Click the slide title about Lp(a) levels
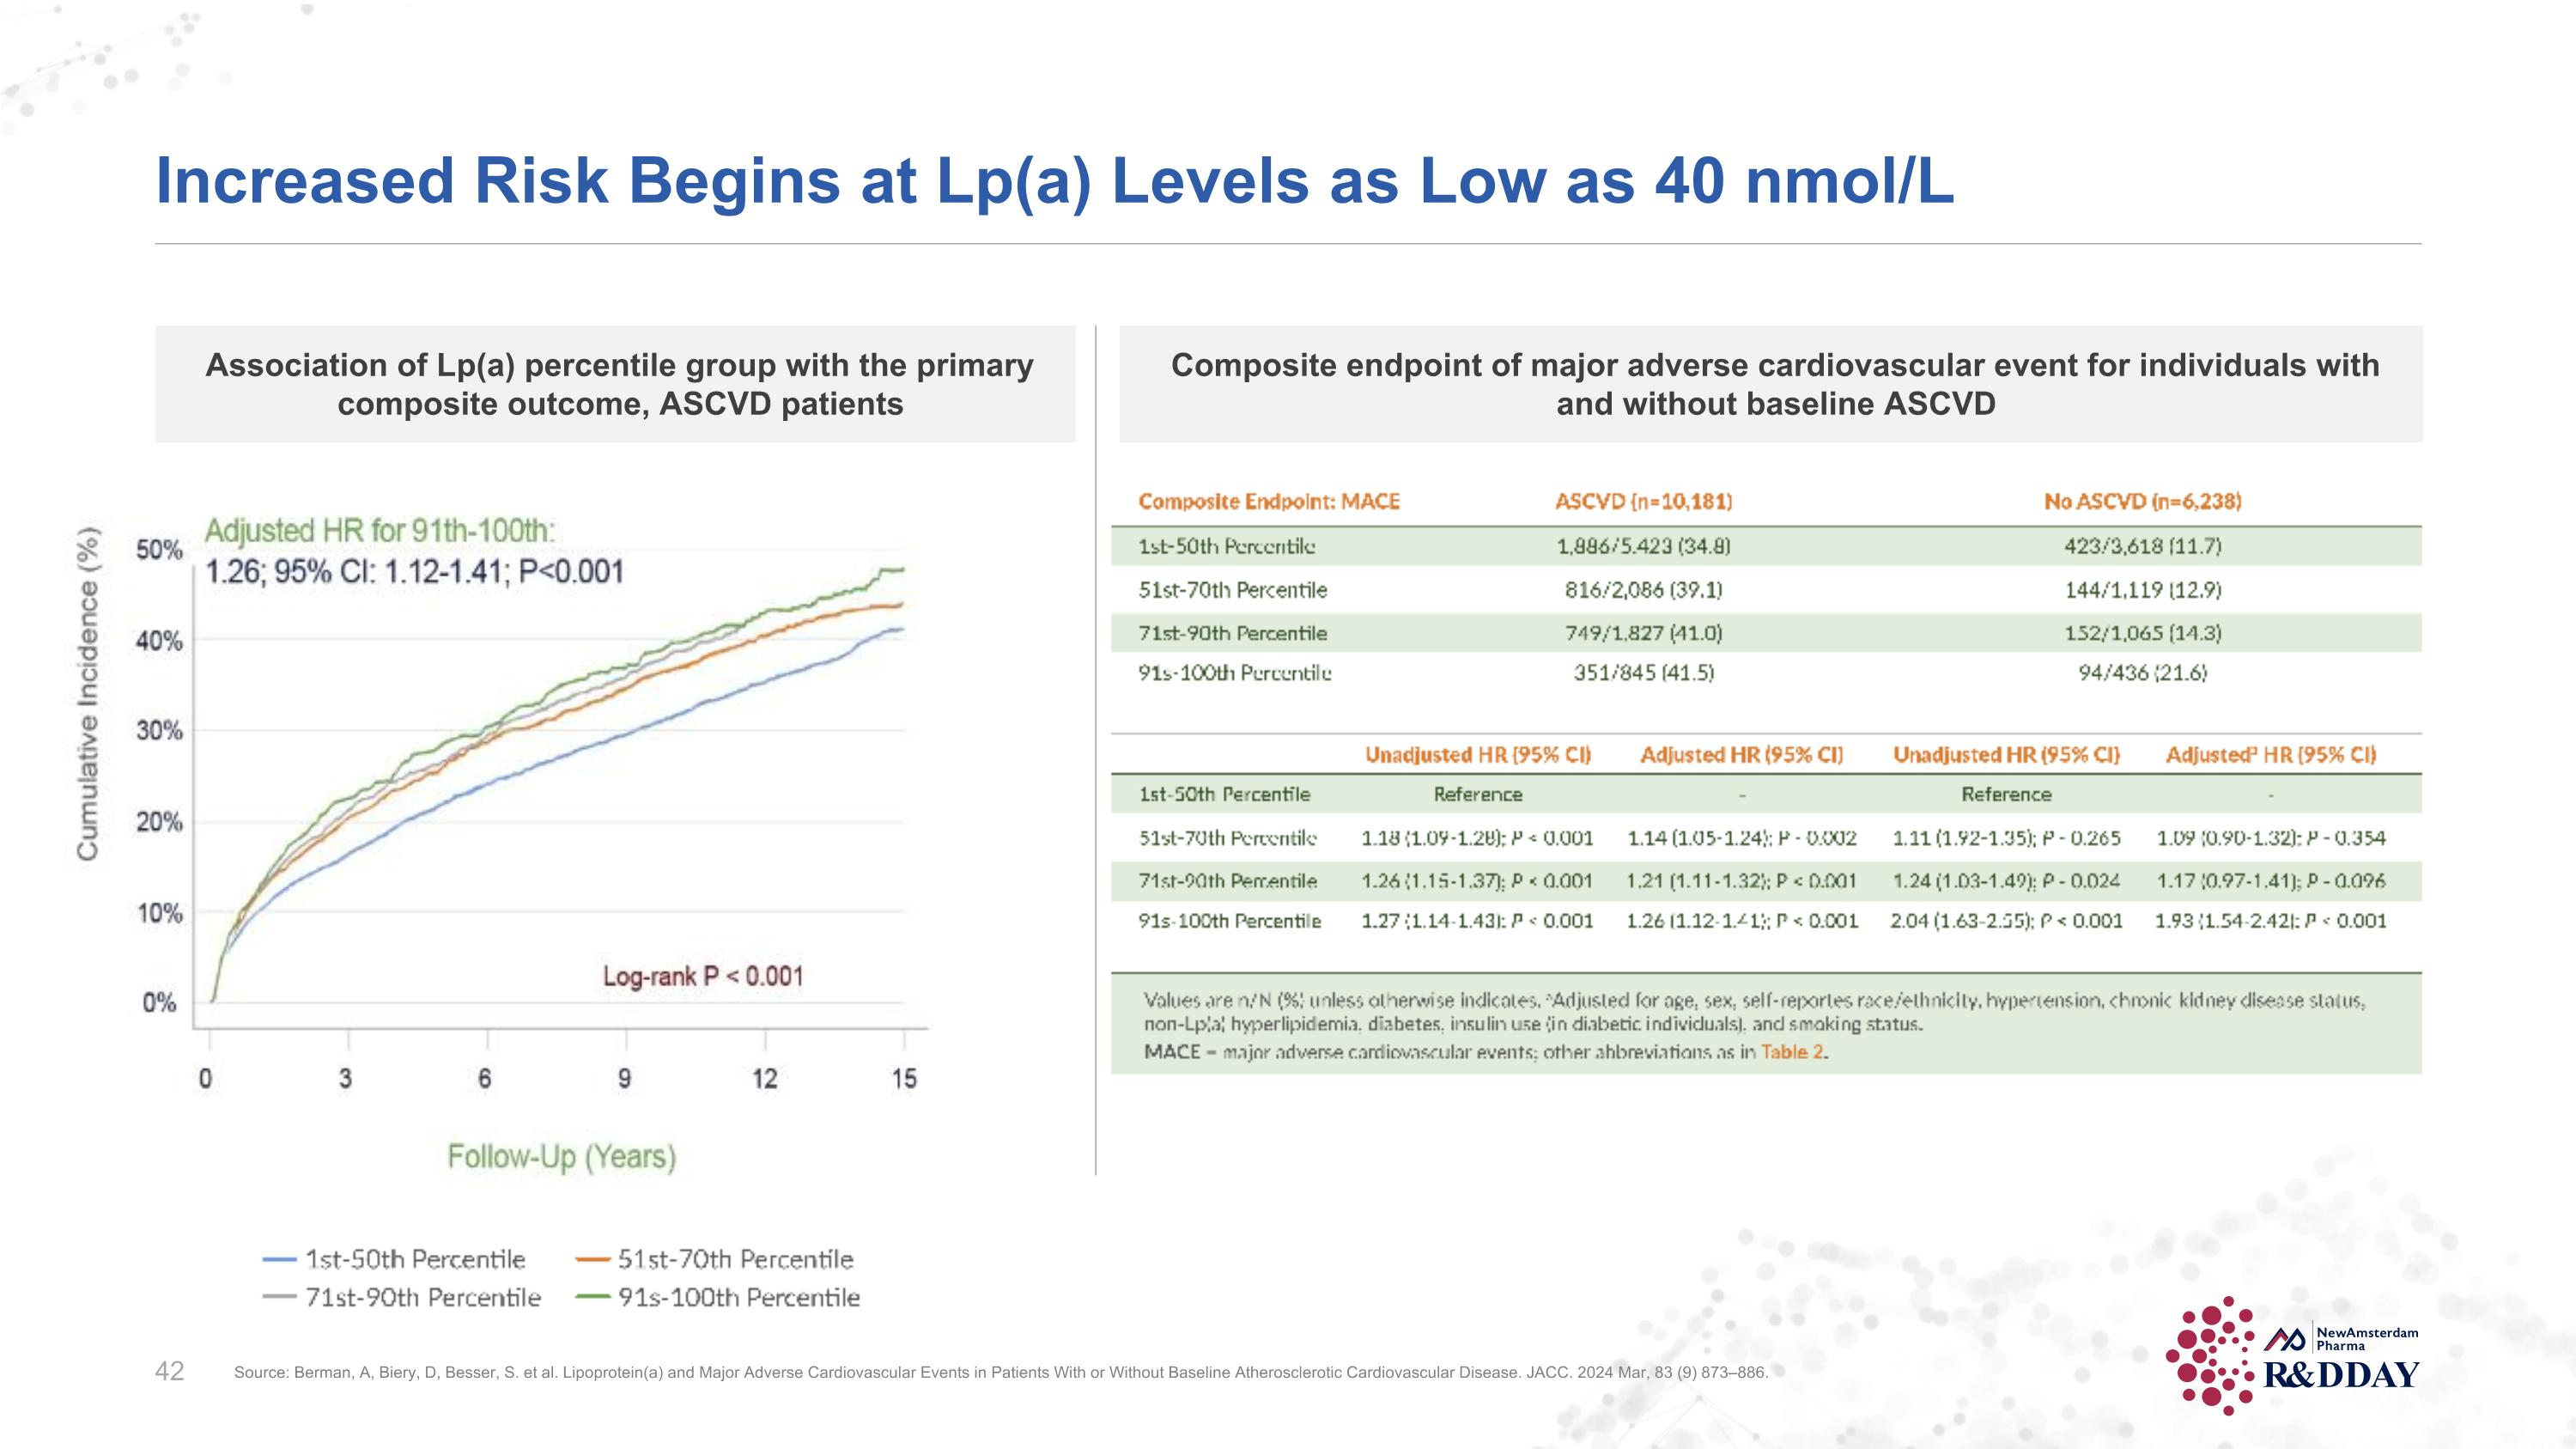The image size is (2576, 1449). pos(1054,181)
